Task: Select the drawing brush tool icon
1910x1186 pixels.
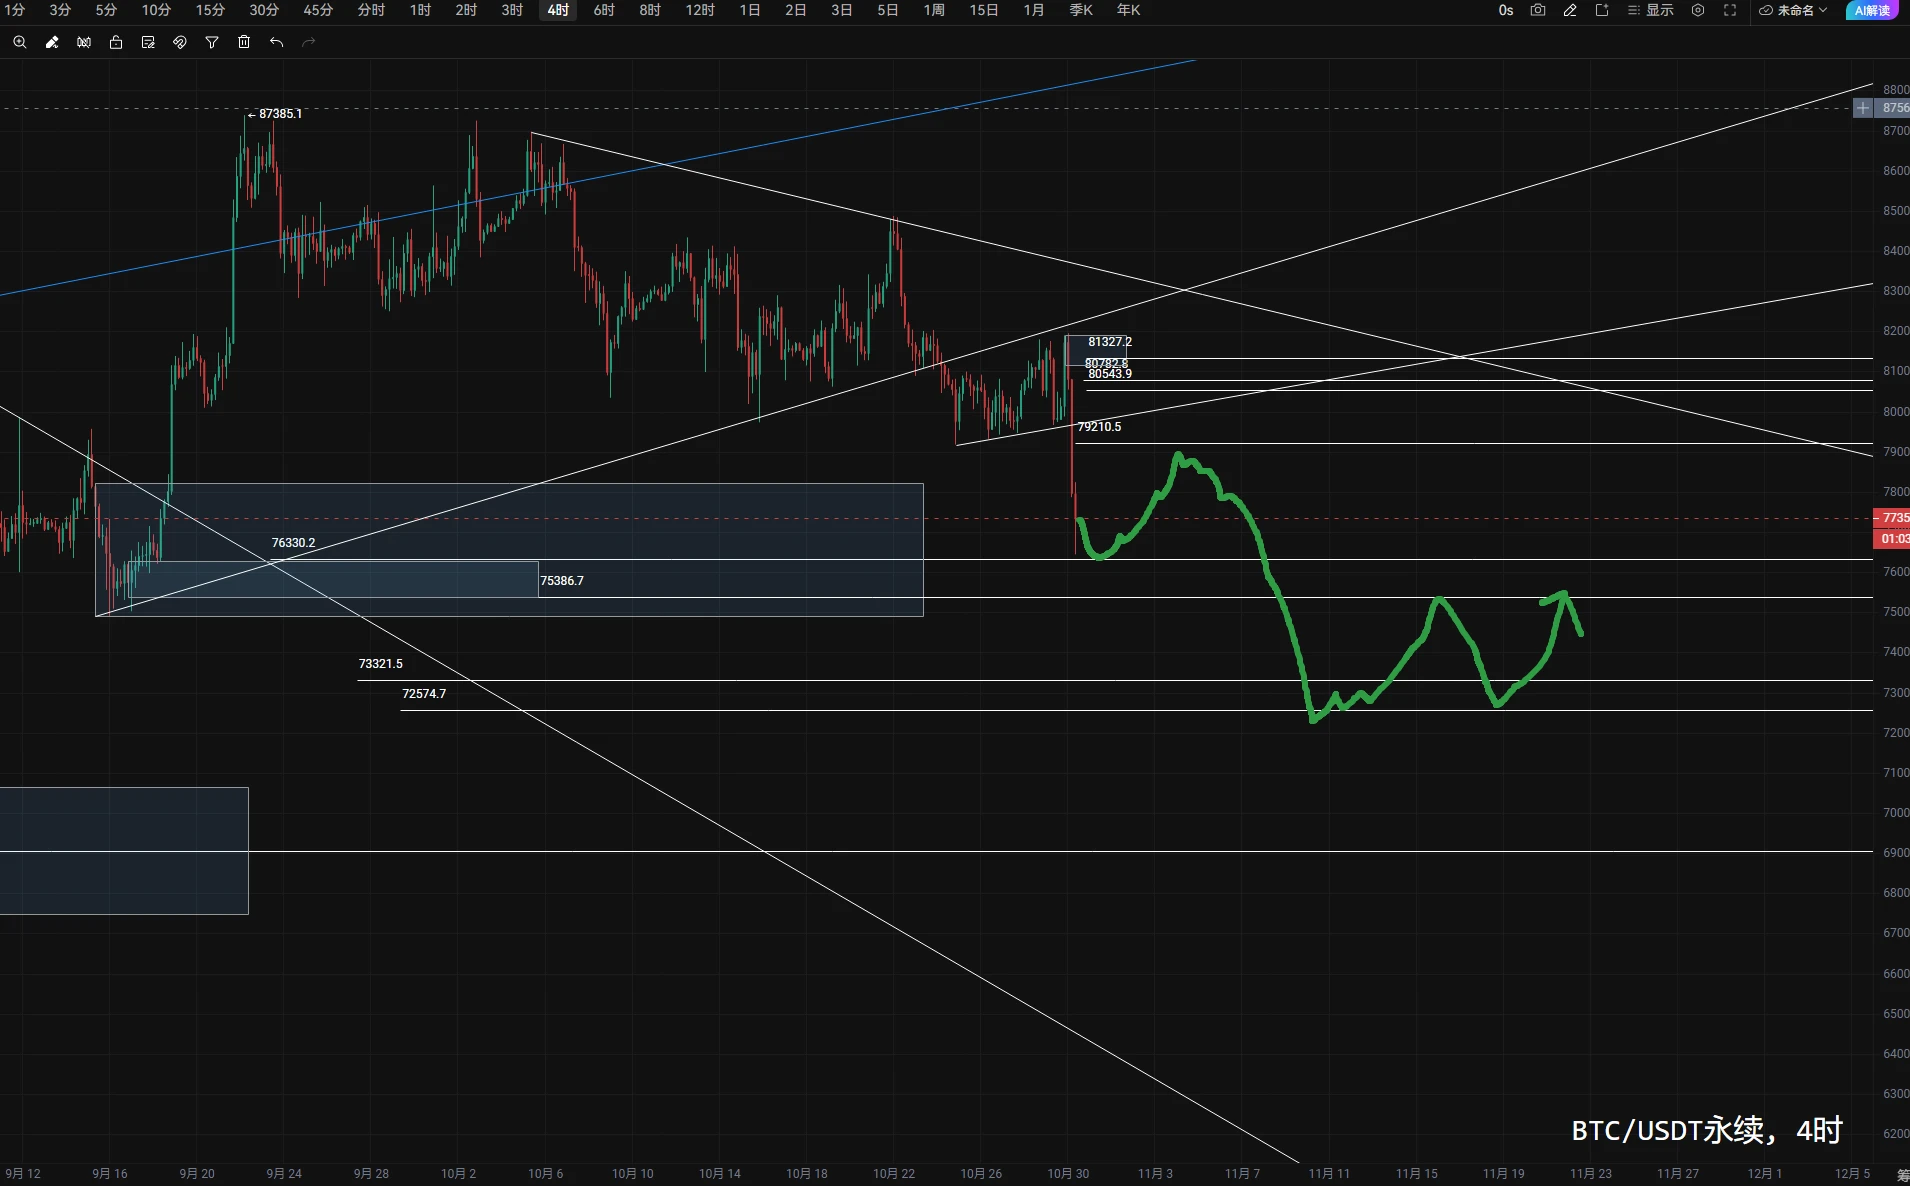Action: [52, 42]
